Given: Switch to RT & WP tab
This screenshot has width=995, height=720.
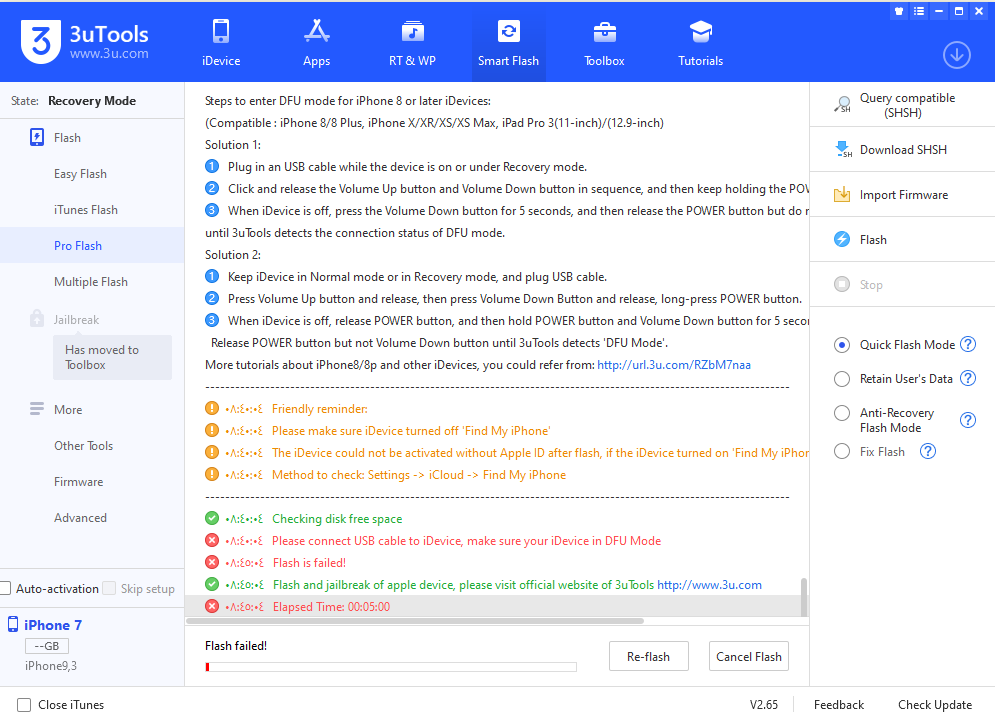Looking at the screenshot, I should click(x=412, y=43).
